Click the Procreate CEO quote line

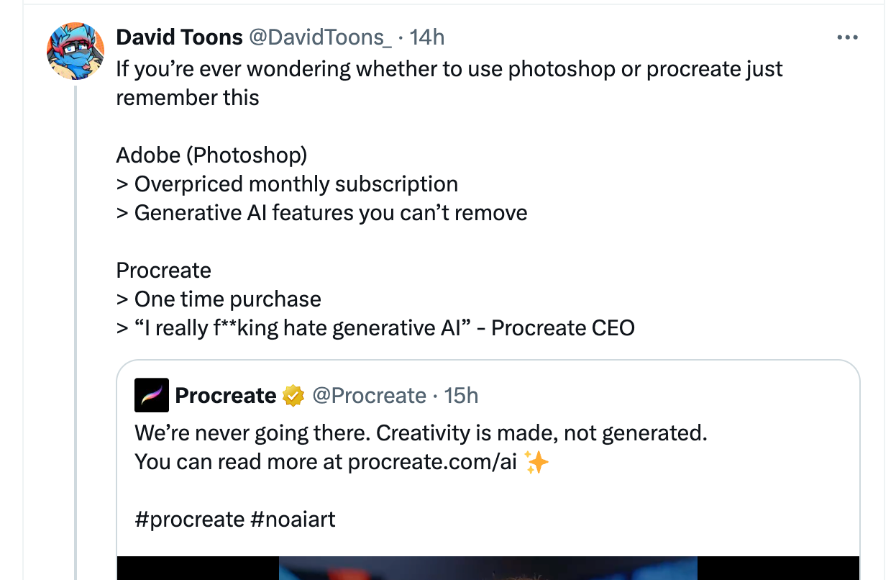(x=375, y=329)
